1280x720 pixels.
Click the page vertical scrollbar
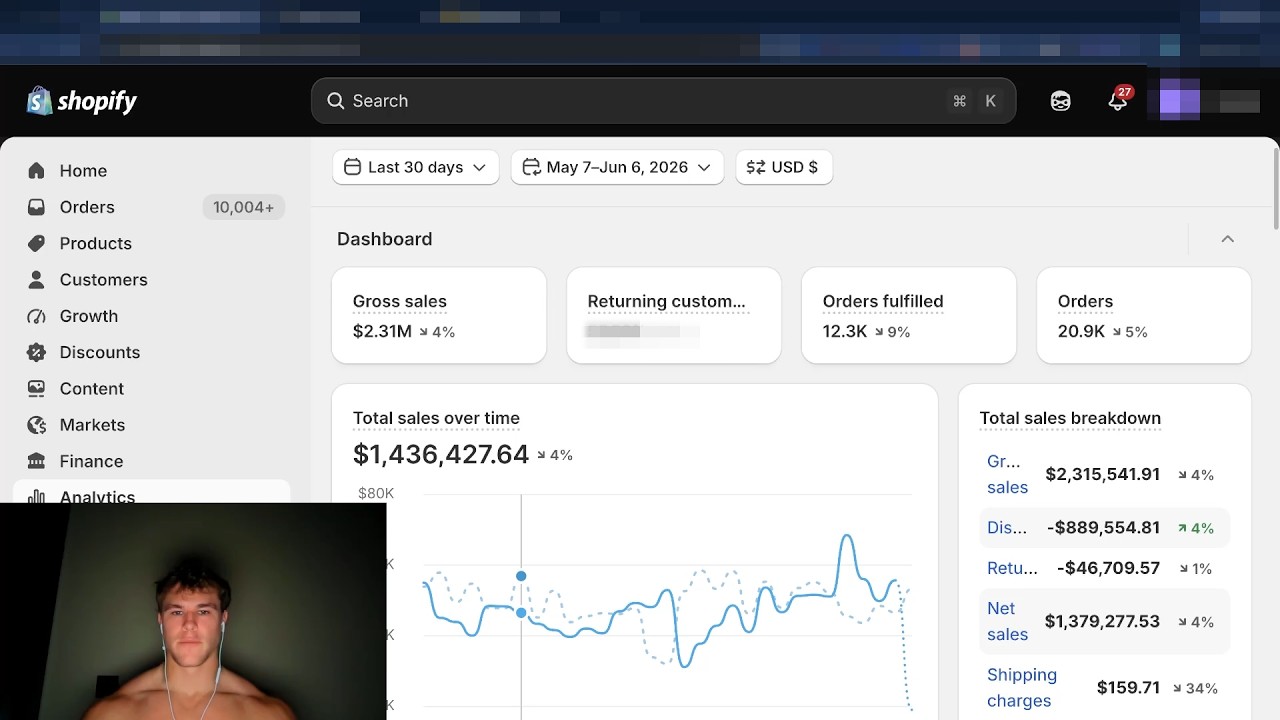coord(1275,187)
